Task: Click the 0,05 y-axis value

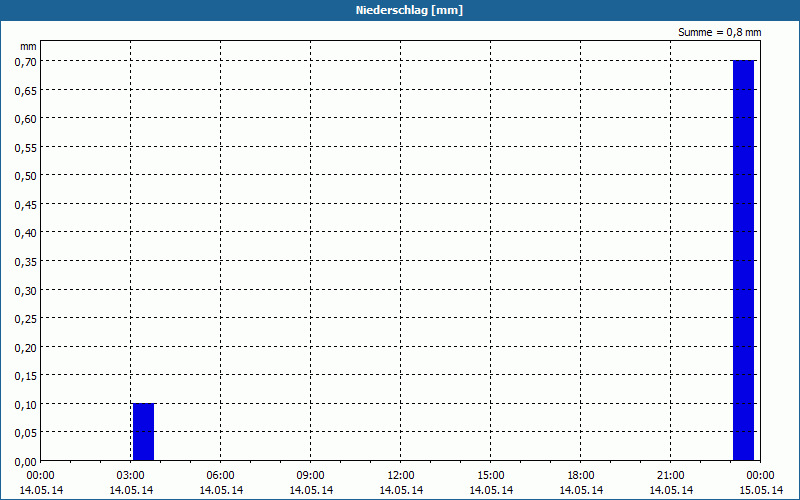Action: point(26,434)
